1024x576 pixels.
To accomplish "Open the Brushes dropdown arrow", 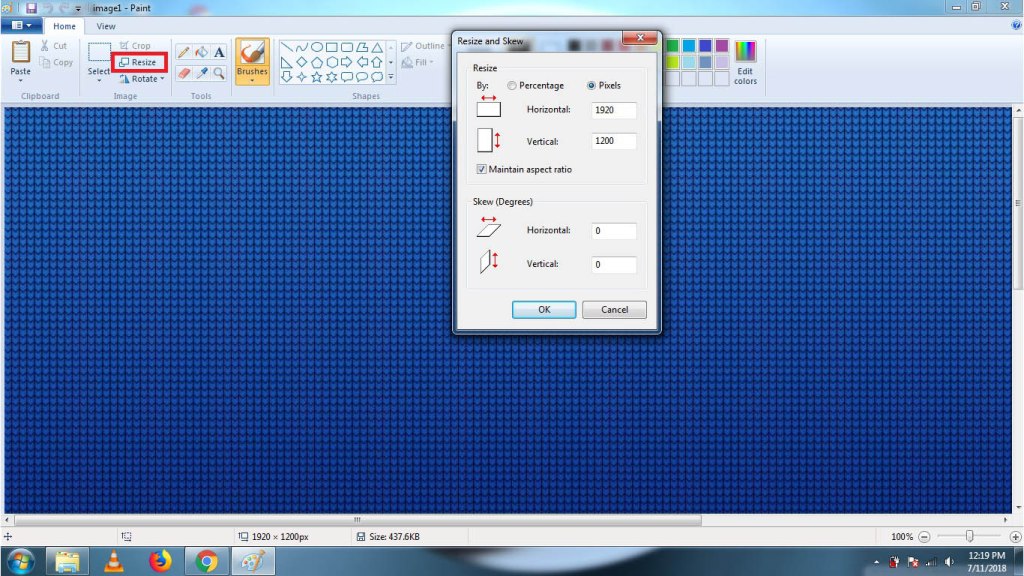I will pyautogui.click(x=252, y=81).
